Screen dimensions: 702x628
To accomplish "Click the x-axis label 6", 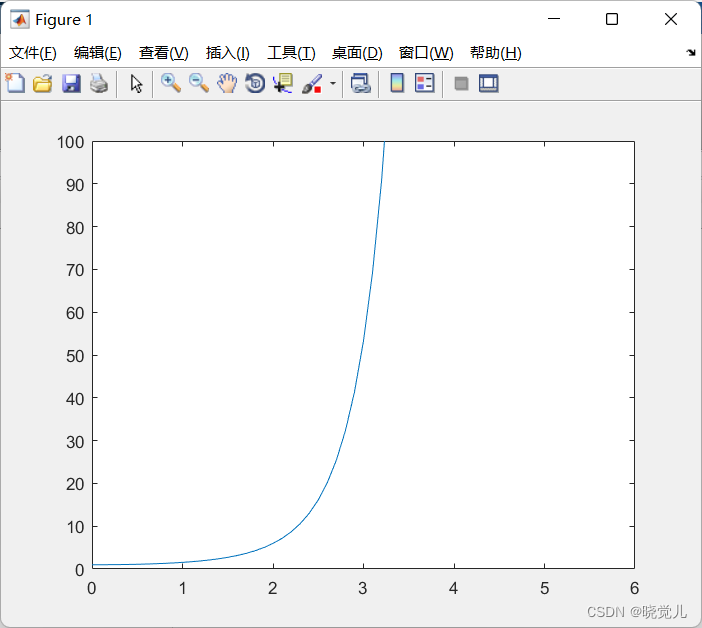I will 634,588.
